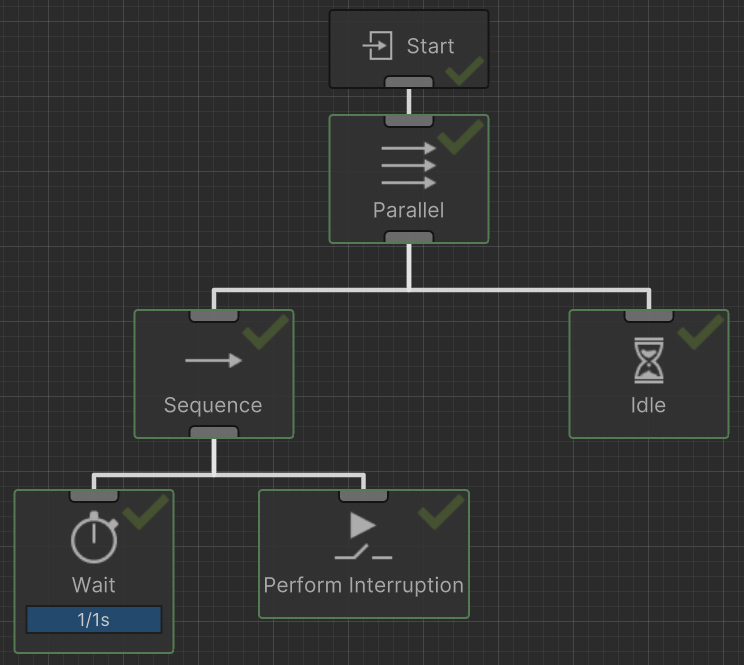
Task: Click the Sequence node's single arrow icon
Action: 213,360
